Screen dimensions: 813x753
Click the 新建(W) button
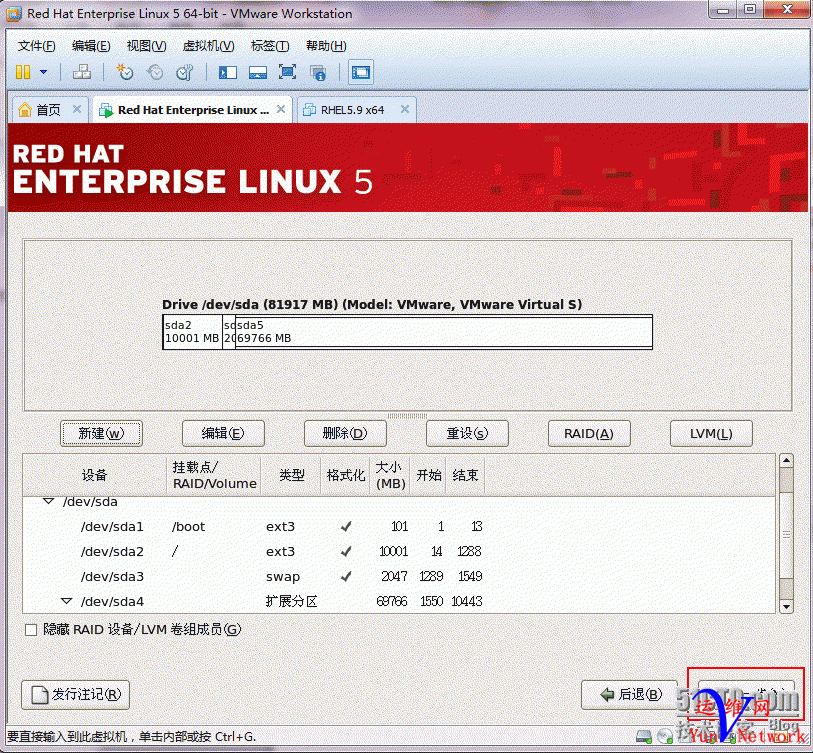pyautogui.click(x=101, y=433)
